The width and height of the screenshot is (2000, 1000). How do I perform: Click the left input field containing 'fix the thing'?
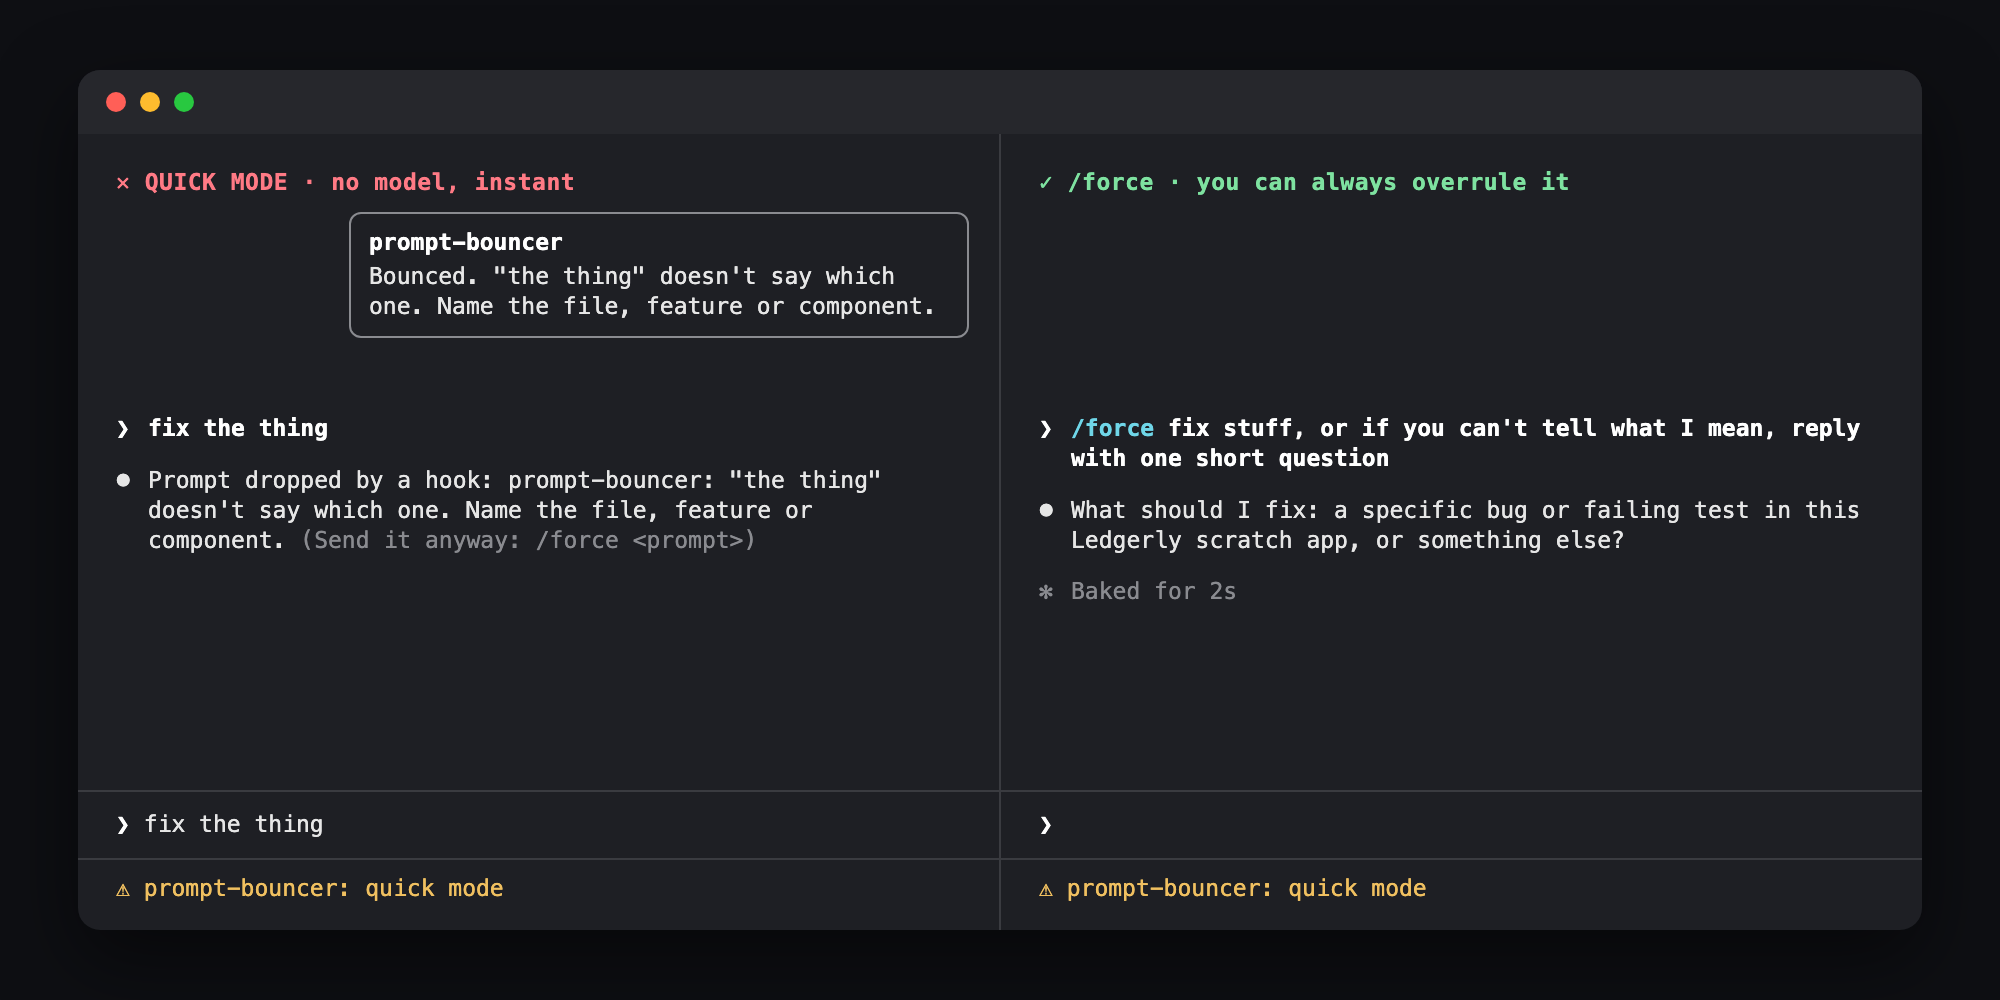(x=539, y=825)
